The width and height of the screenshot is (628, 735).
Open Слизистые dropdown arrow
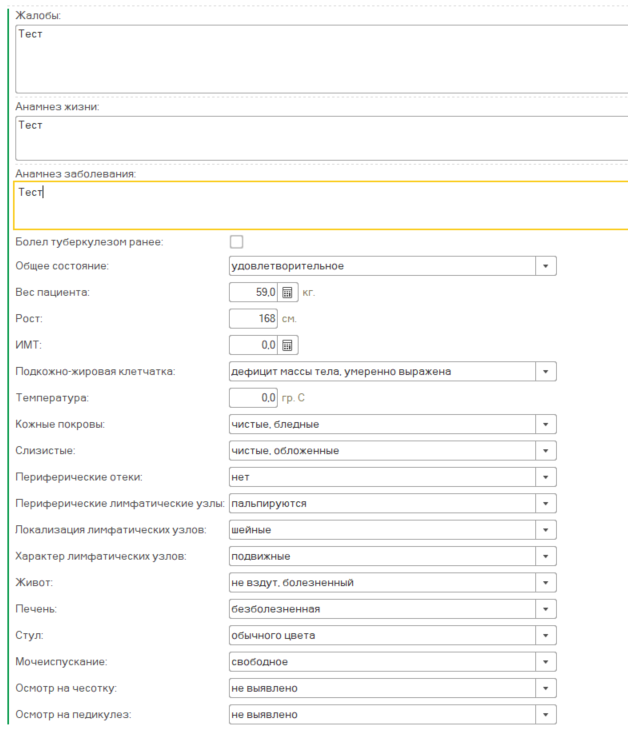[546, 450]
